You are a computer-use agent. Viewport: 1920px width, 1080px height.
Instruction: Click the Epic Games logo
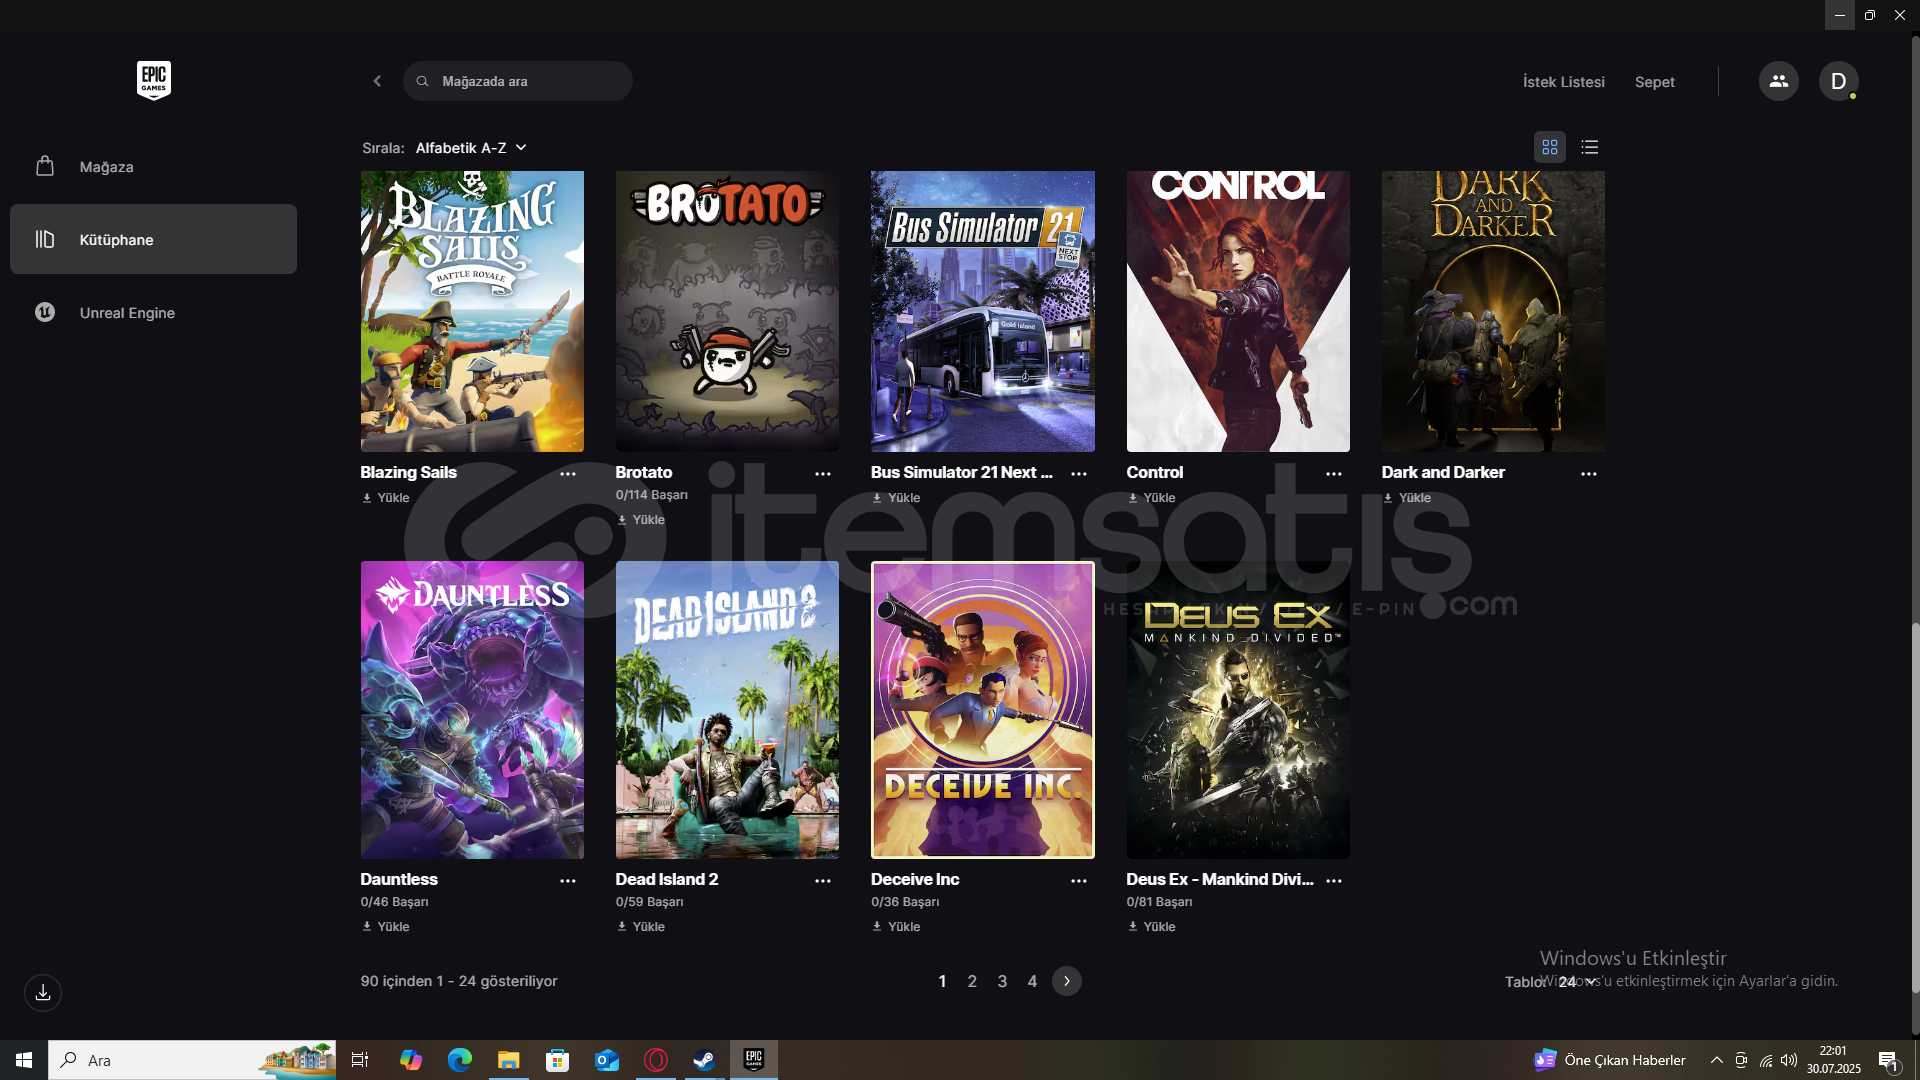154,81
